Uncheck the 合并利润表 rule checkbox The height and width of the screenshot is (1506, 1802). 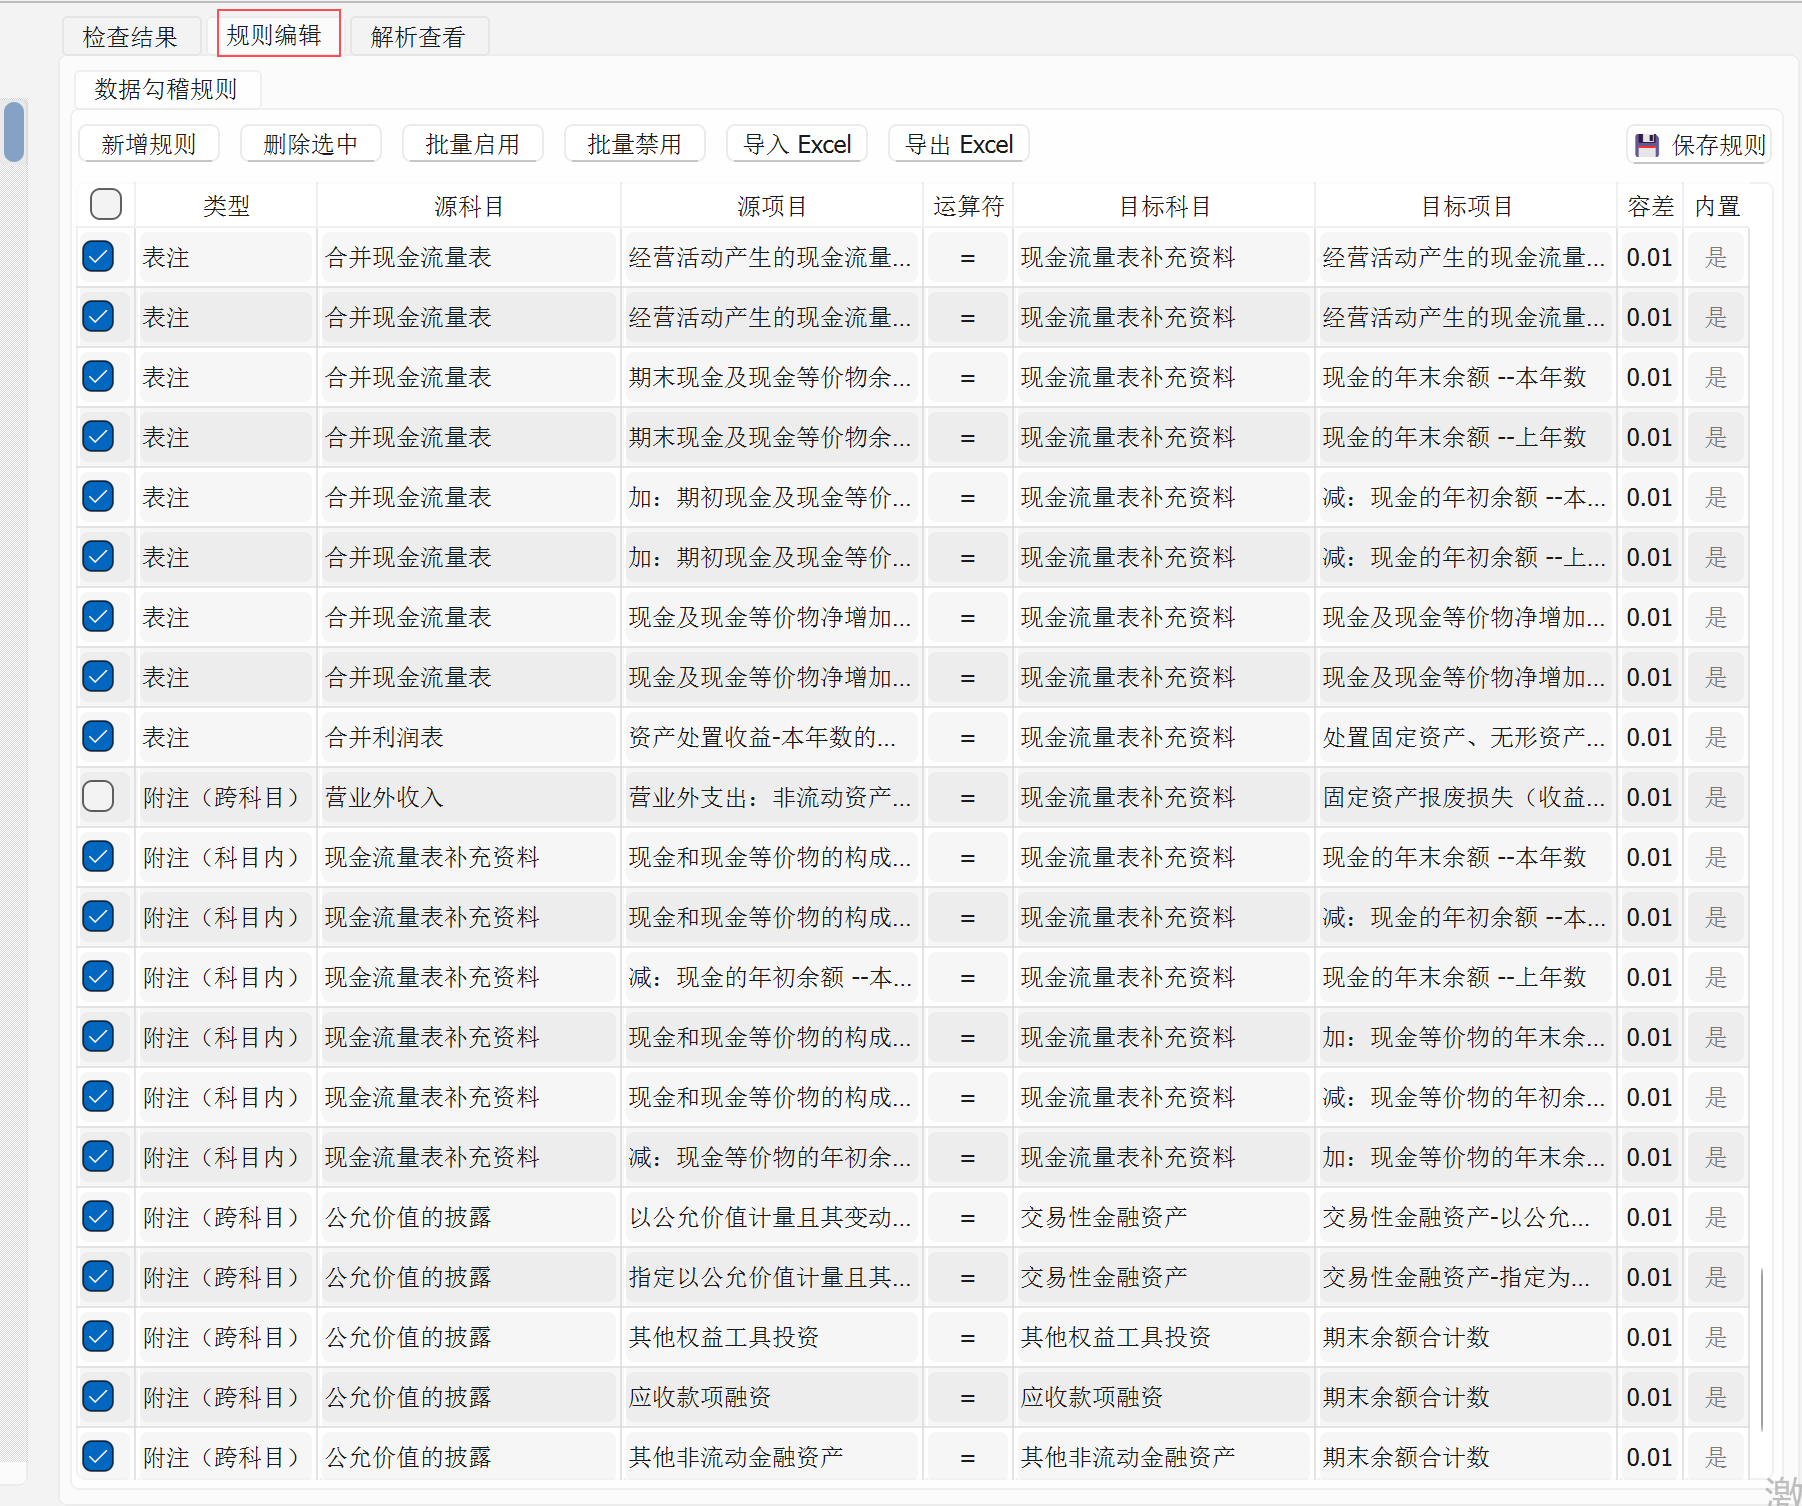pos(98,737)
